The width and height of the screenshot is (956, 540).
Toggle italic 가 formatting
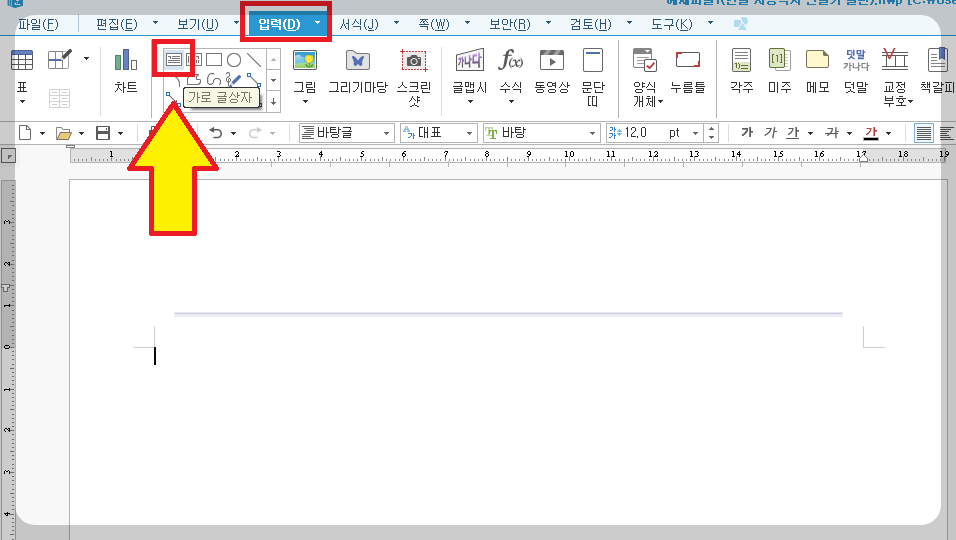[770, 132]
